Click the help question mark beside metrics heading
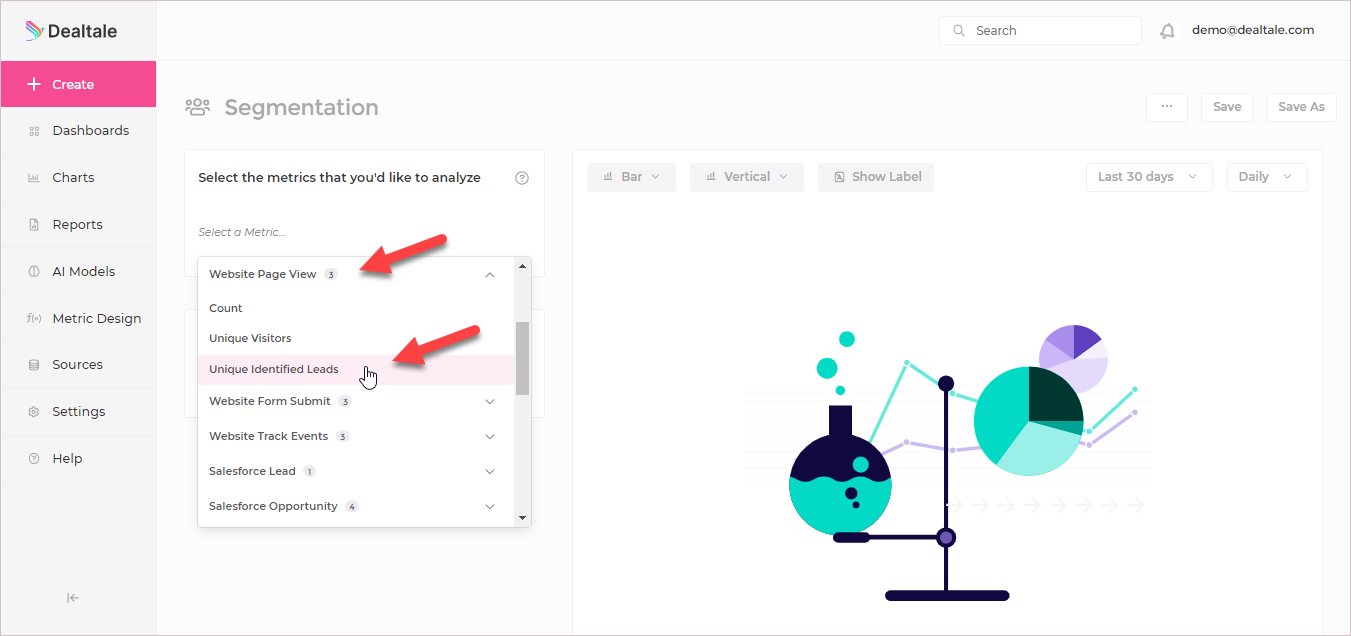The width and height of the screenshot is (1351, 636). (x=521, y=178)
